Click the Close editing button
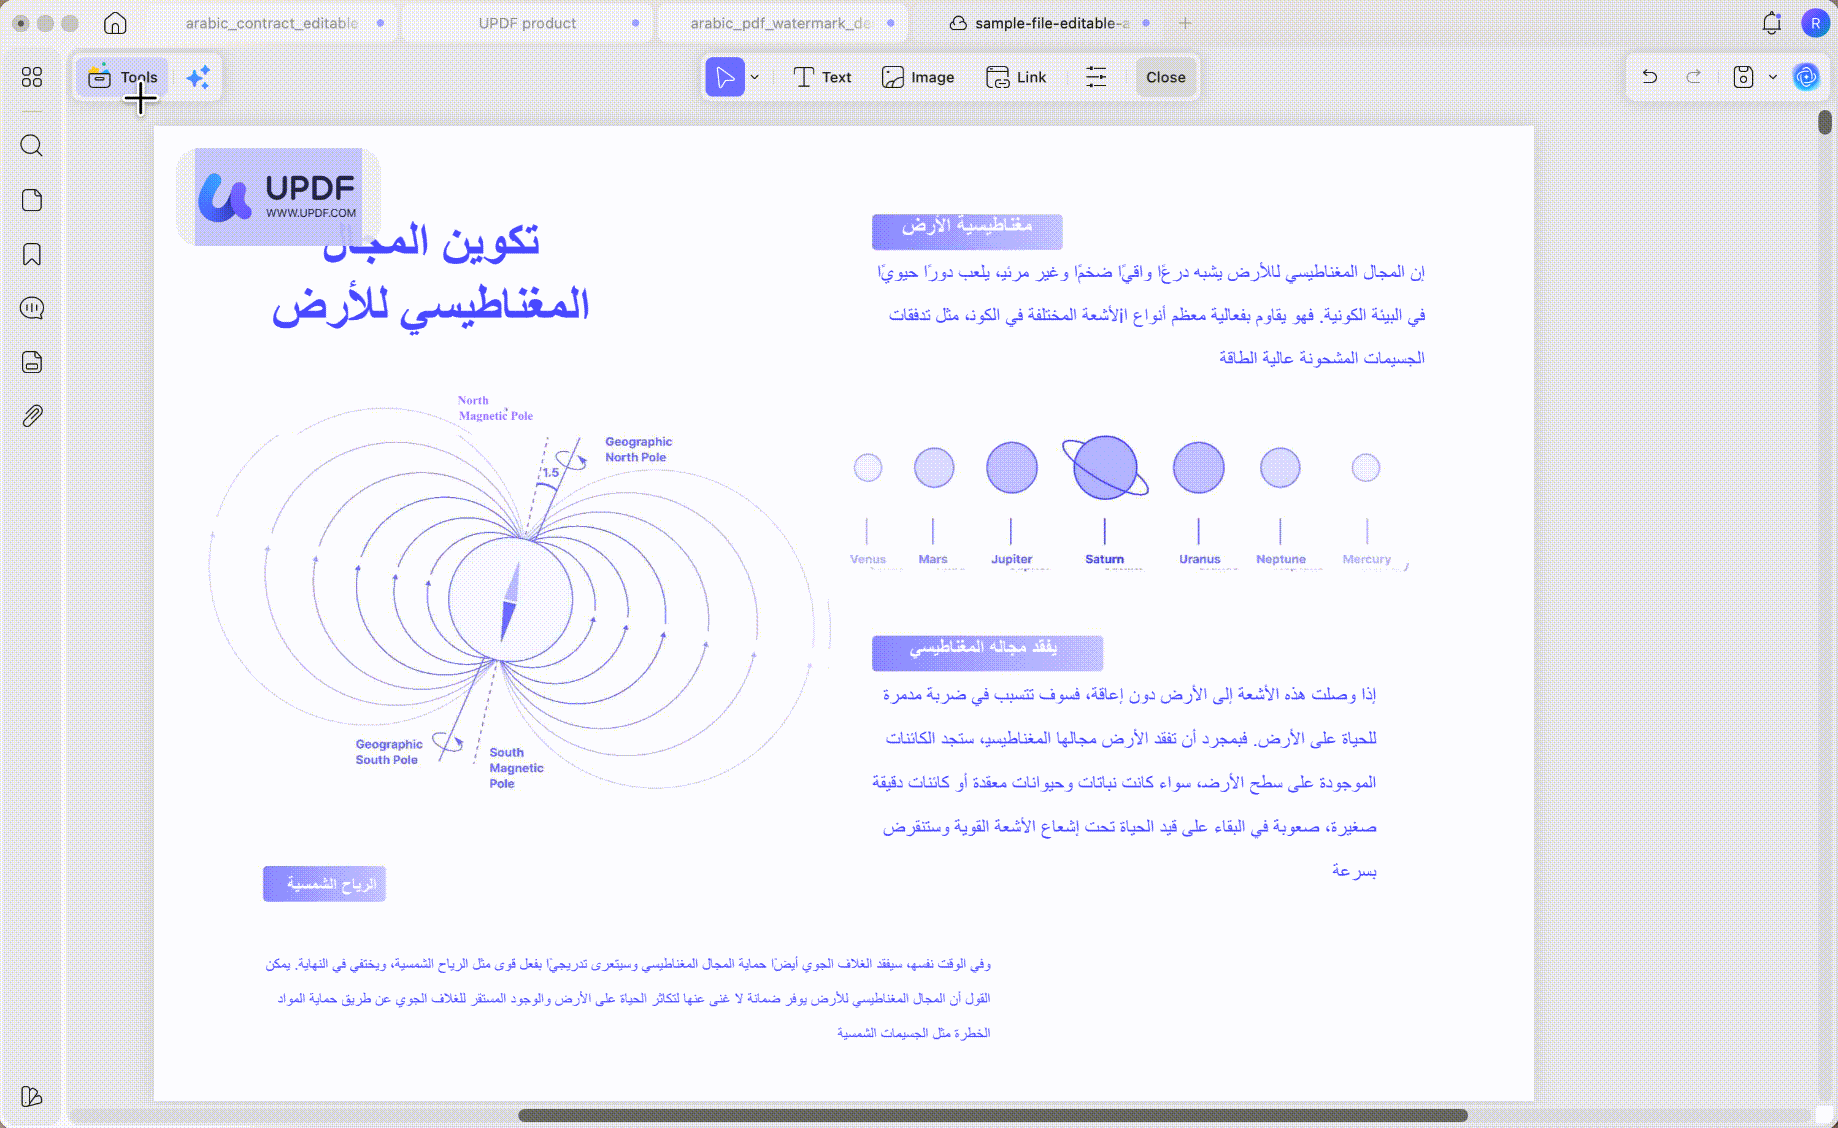This screenshot has width=1838, height=1128. pyautogui.click(x=1166, y=77)
